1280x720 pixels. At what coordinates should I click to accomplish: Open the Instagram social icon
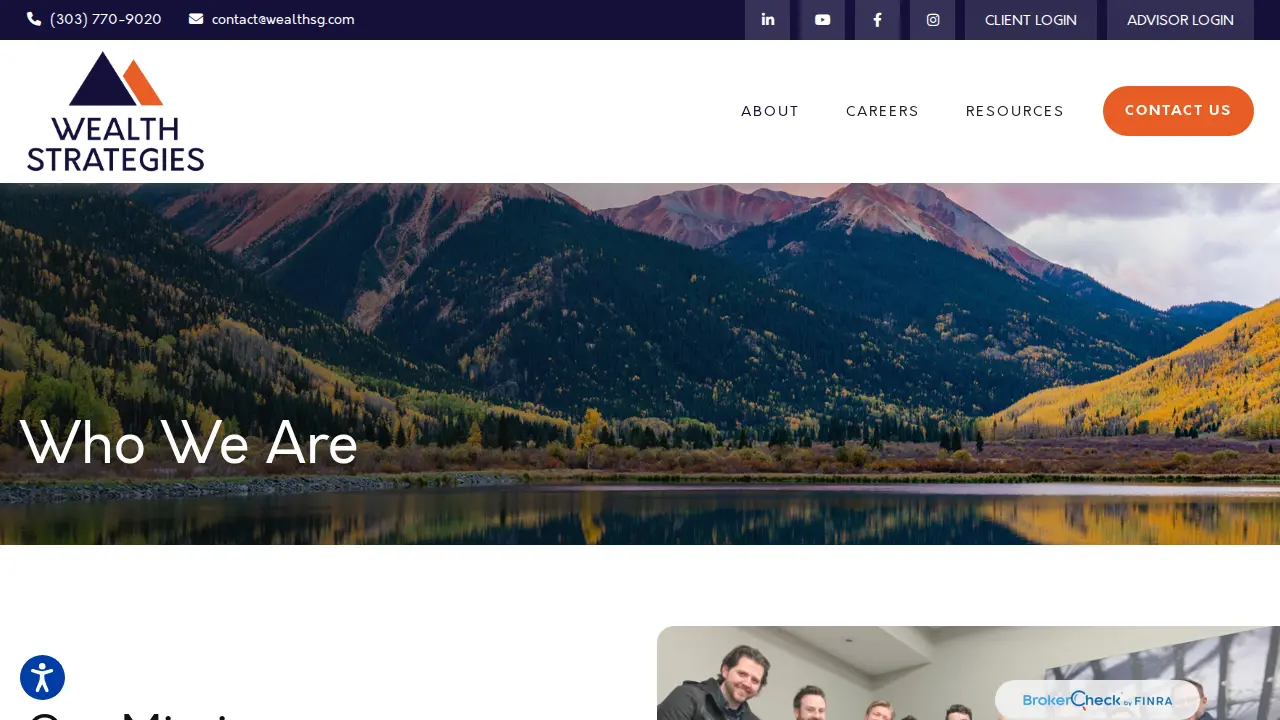point(932,20)
